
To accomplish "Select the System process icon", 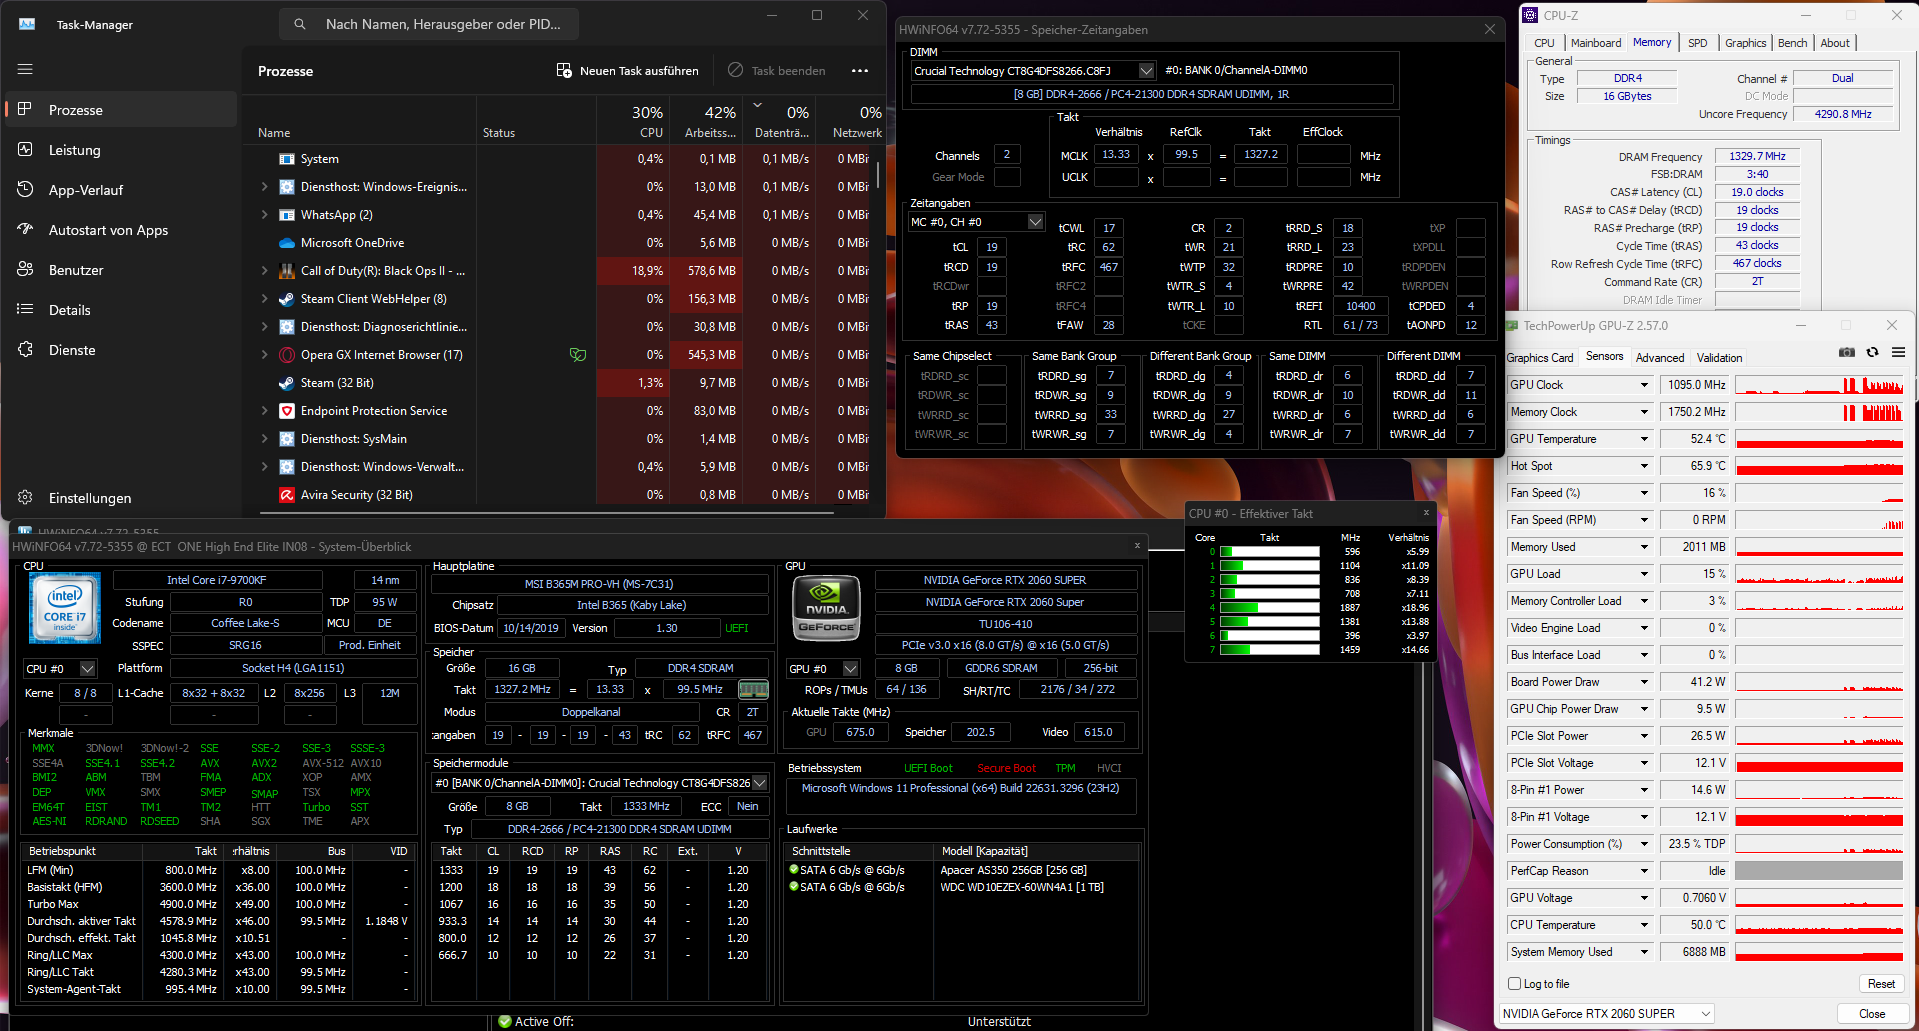I will click(287, 159).
